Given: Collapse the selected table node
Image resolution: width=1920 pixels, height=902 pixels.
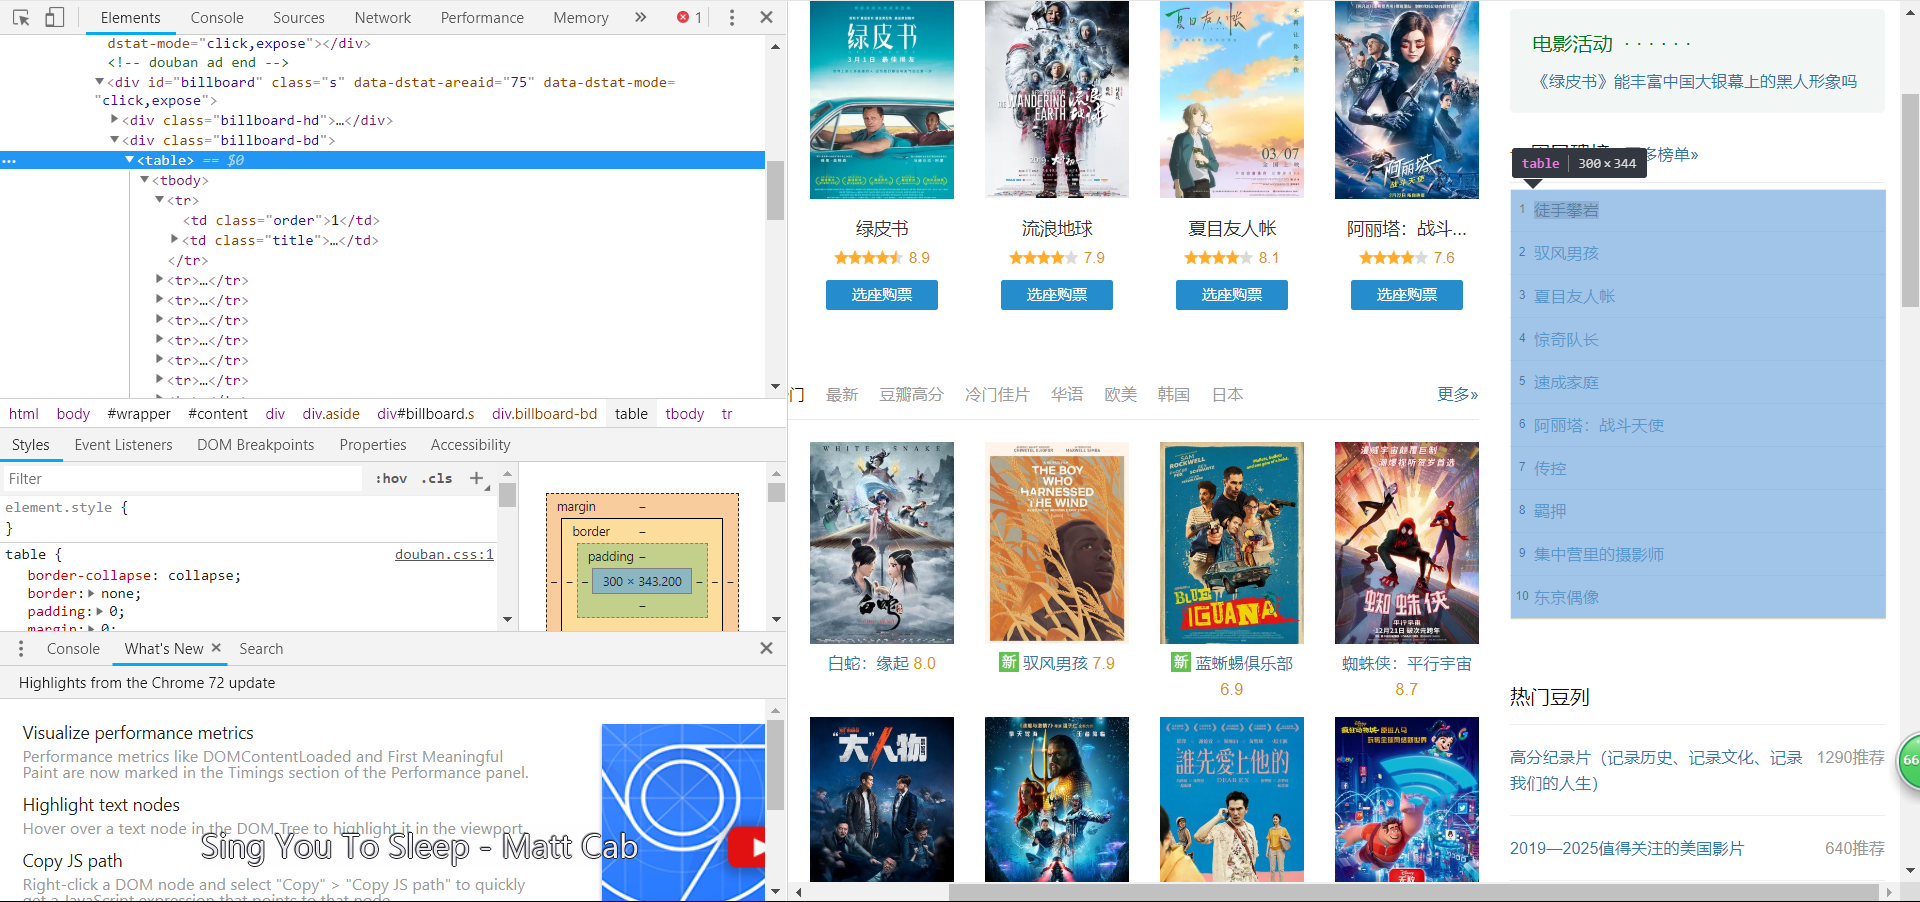Looking at the screenshot, I should point(129,160).
